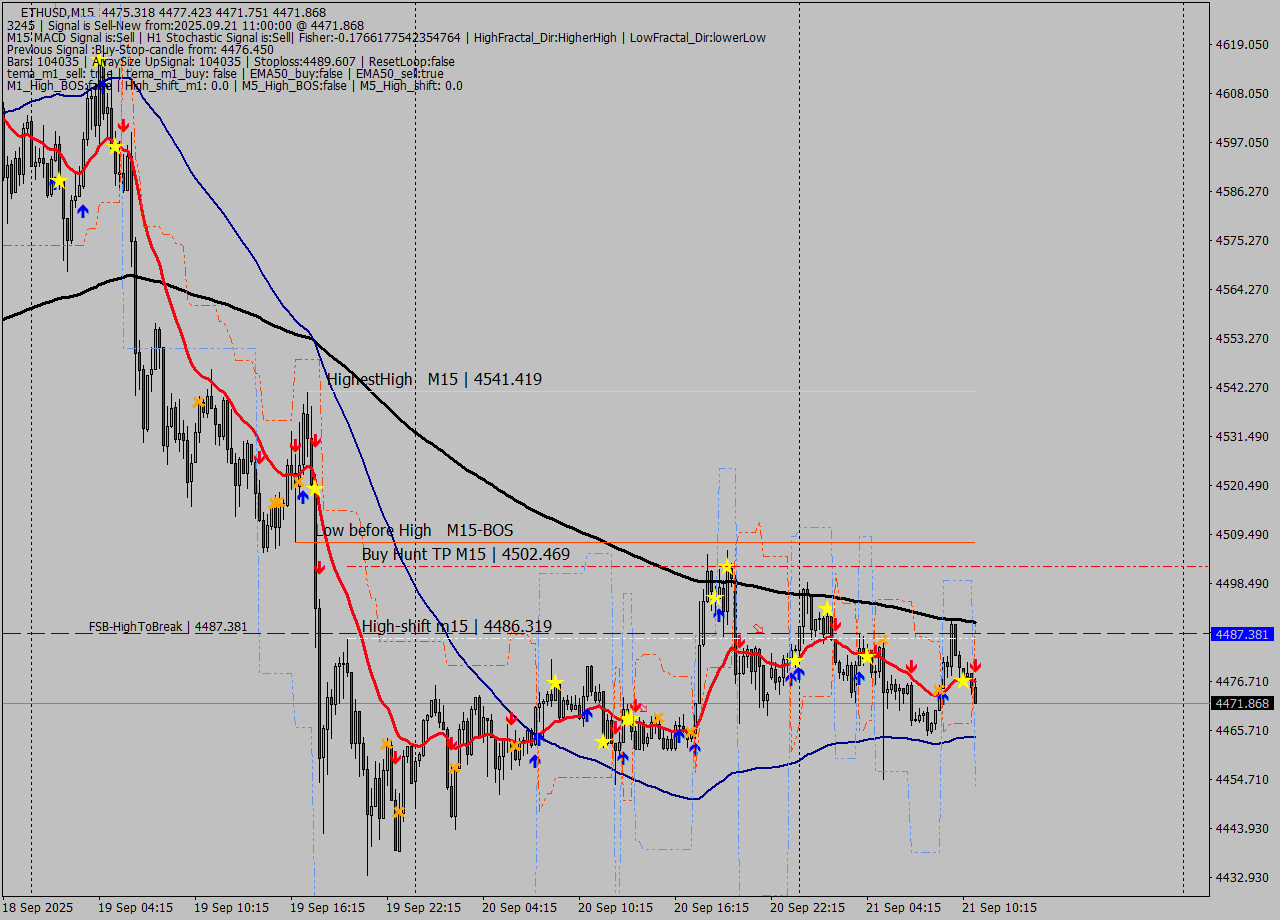Click the blue up arrow below the 18 Sep candles
Image resolution: width=1280 pixels, height=920 pixels.
coord(83,212)
